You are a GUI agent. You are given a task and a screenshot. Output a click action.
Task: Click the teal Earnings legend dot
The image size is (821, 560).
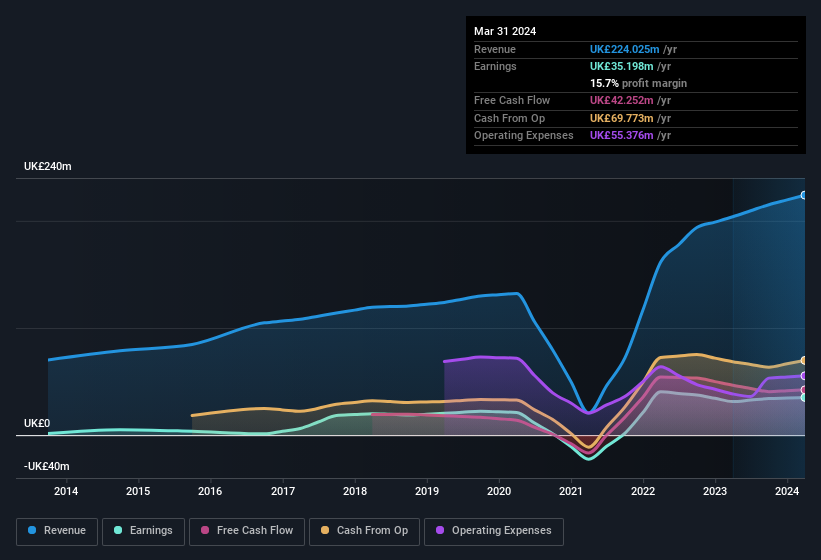tap(119, 531)
